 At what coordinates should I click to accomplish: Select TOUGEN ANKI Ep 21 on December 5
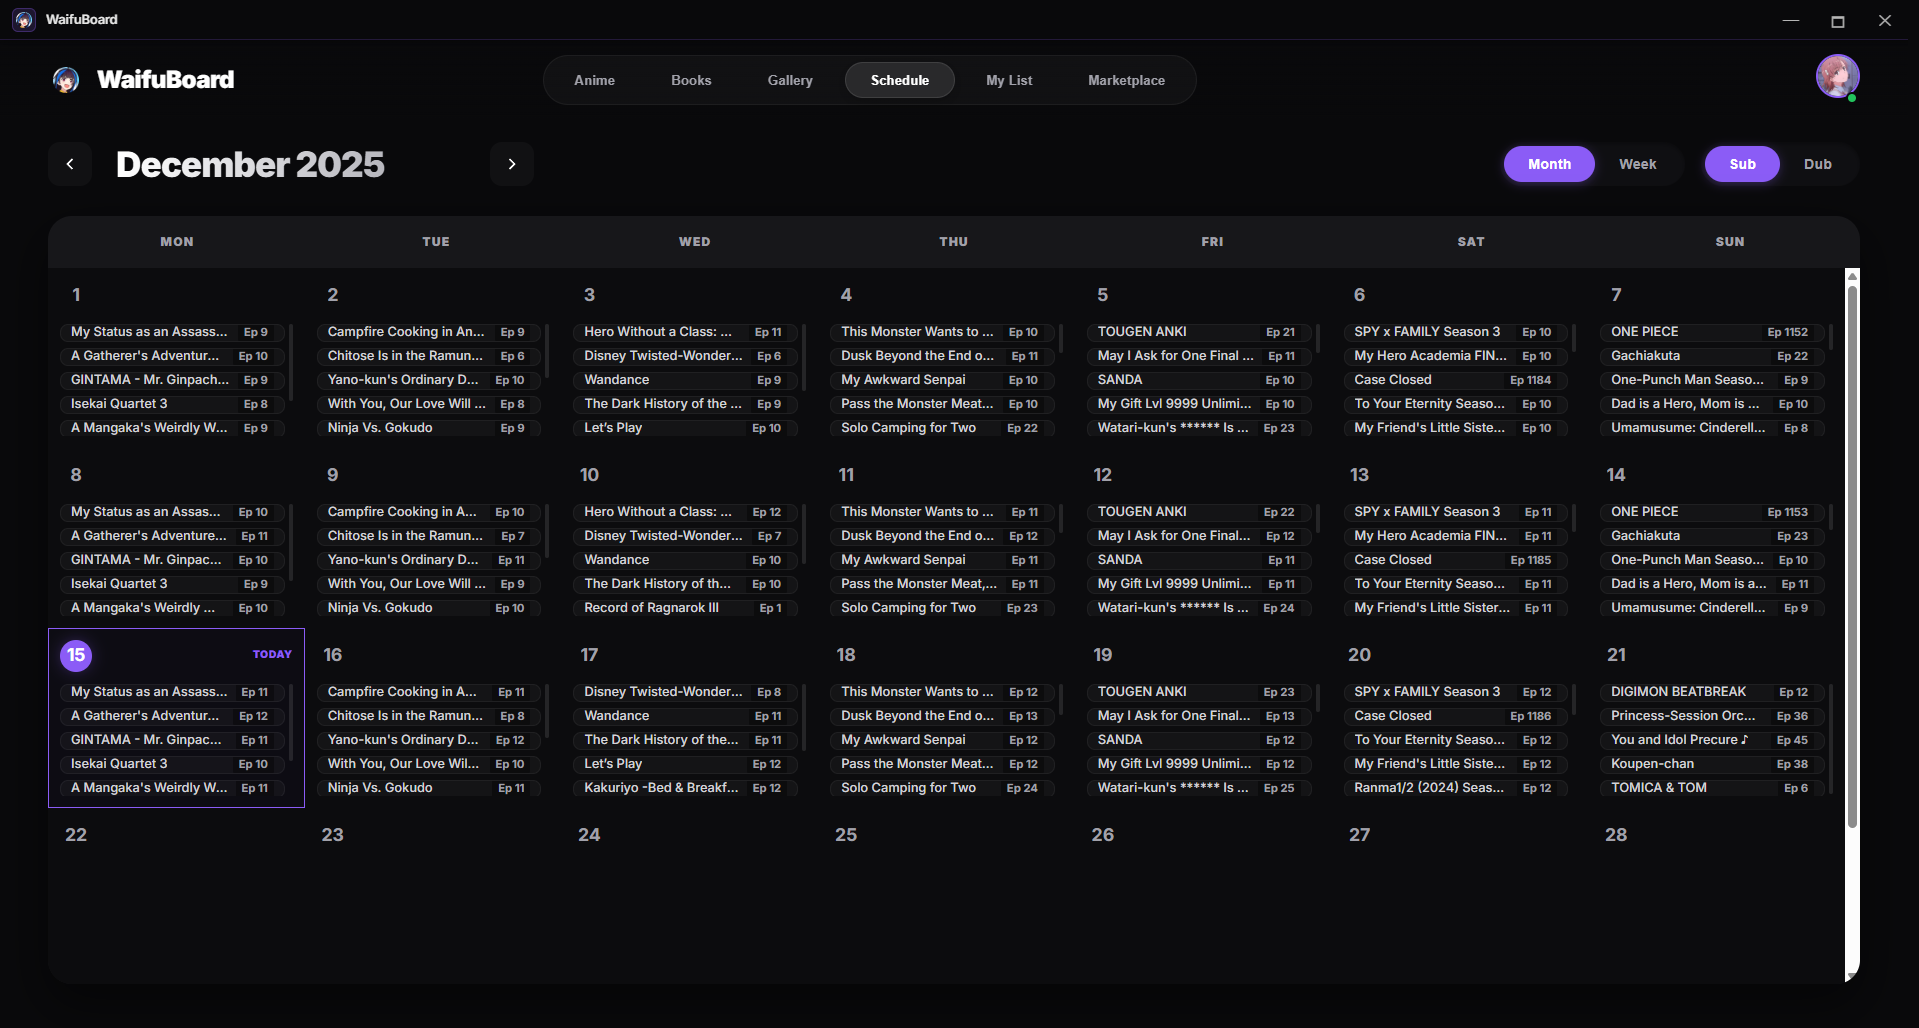click(1197, 331)
